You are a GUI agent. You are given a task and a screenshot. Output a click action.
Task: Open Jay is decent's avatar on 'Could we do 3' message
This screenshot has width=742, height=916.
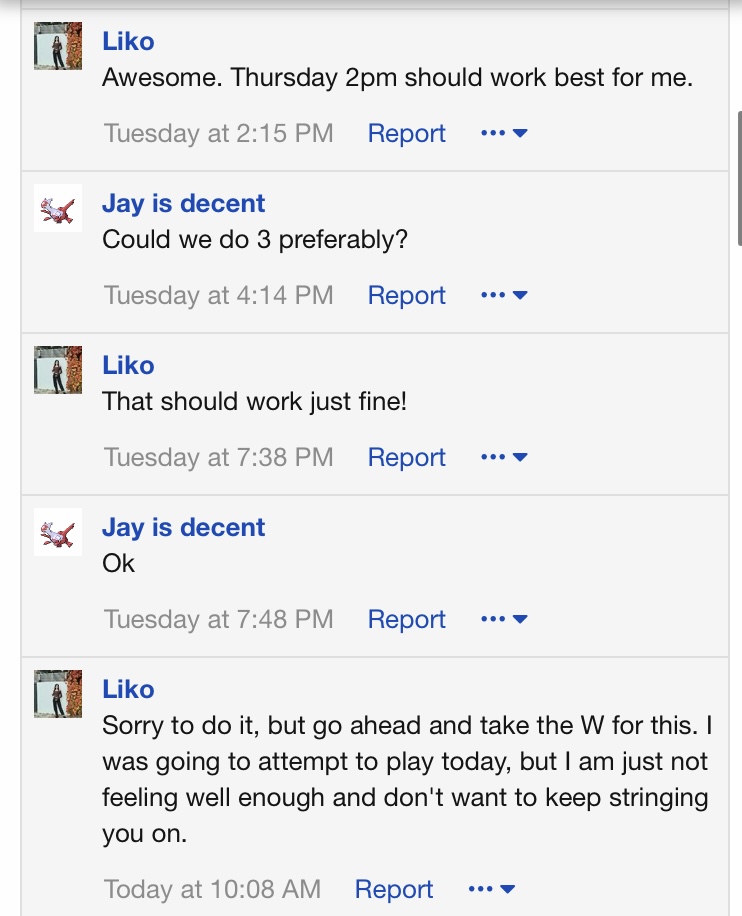58,208
